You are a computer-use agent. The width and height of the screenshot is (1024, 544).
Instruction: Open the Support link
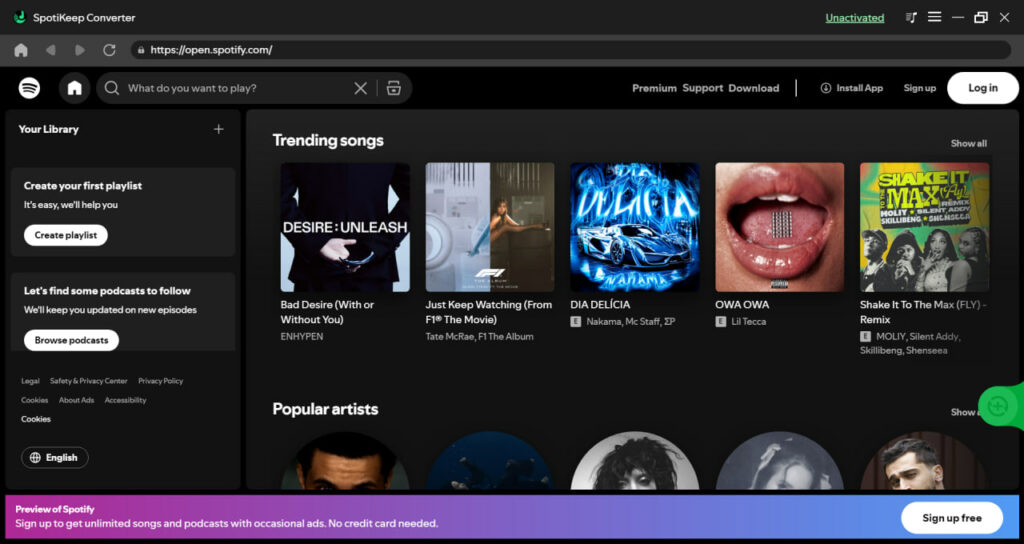click(x=703, y=88)
